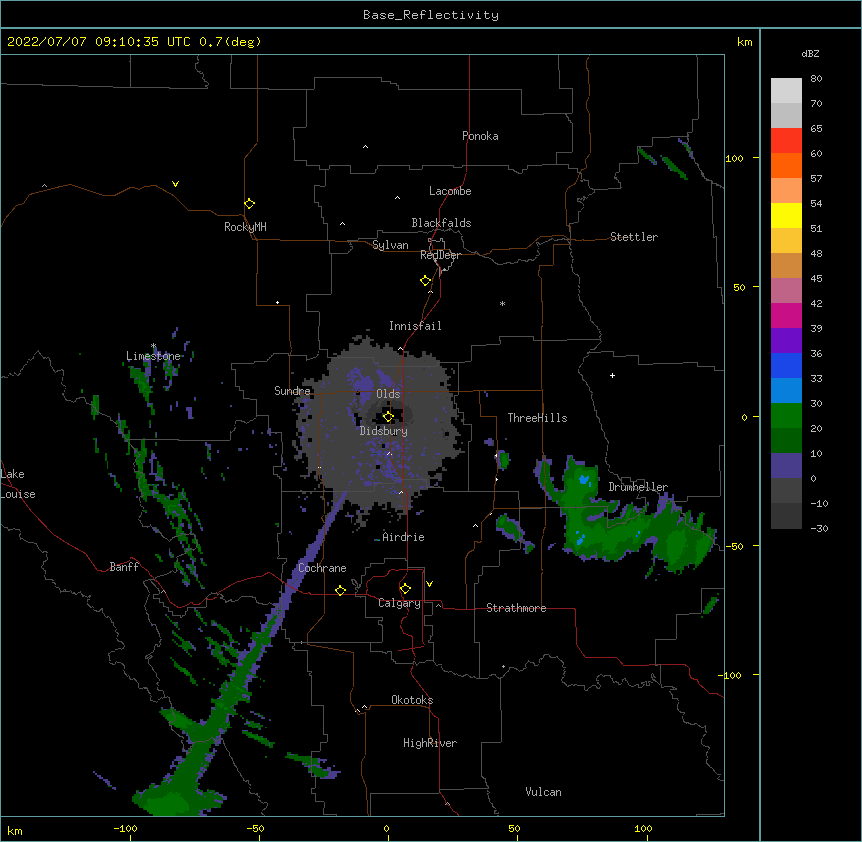Click the Blackfalds city label
The width and height of the screenshot is (862, 842).
441,223
